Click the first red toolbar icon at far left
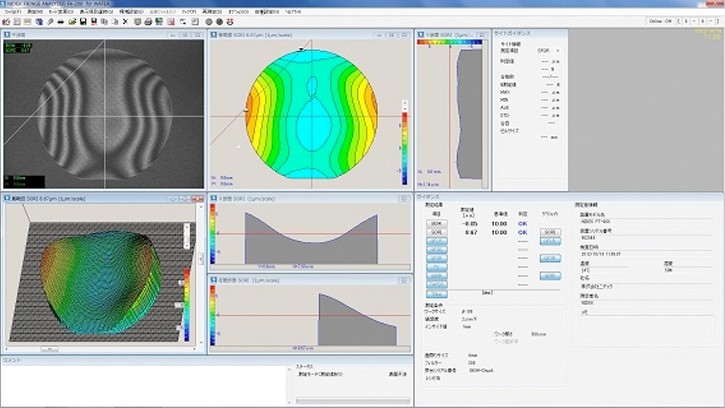 [6, 22]
